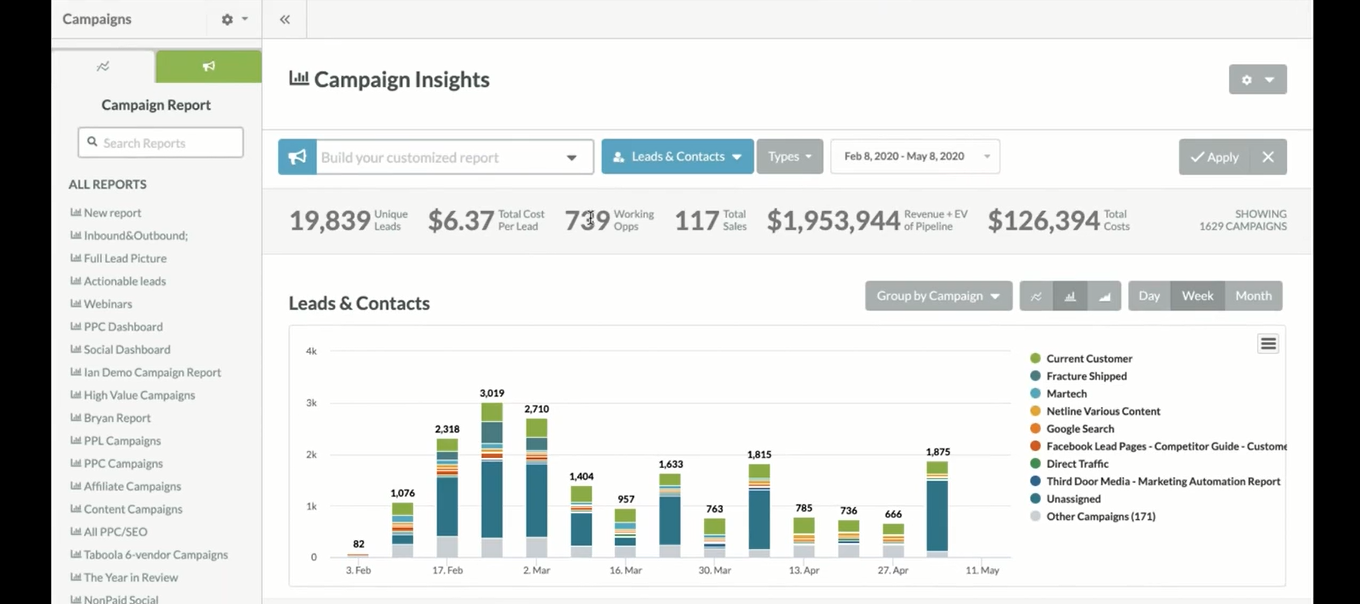This screenshot has height=604, width=1360.
Task: Switch to the megaphone campaigns tab
Action: pos(208,66)
